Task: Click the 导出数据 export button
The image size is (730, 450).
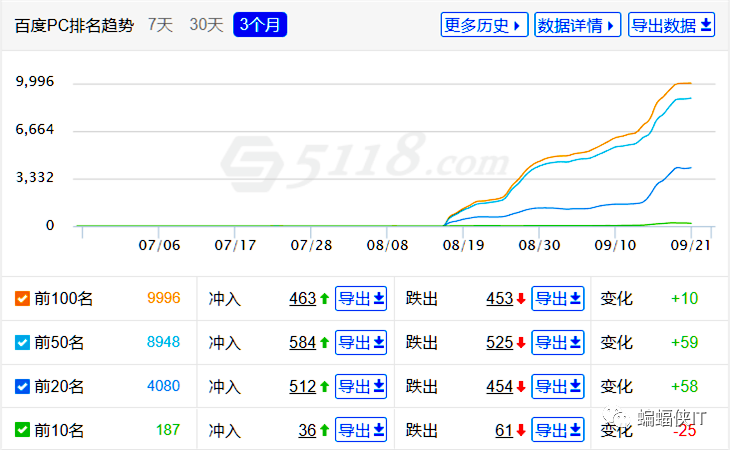Action: click(x=671, y=25)
